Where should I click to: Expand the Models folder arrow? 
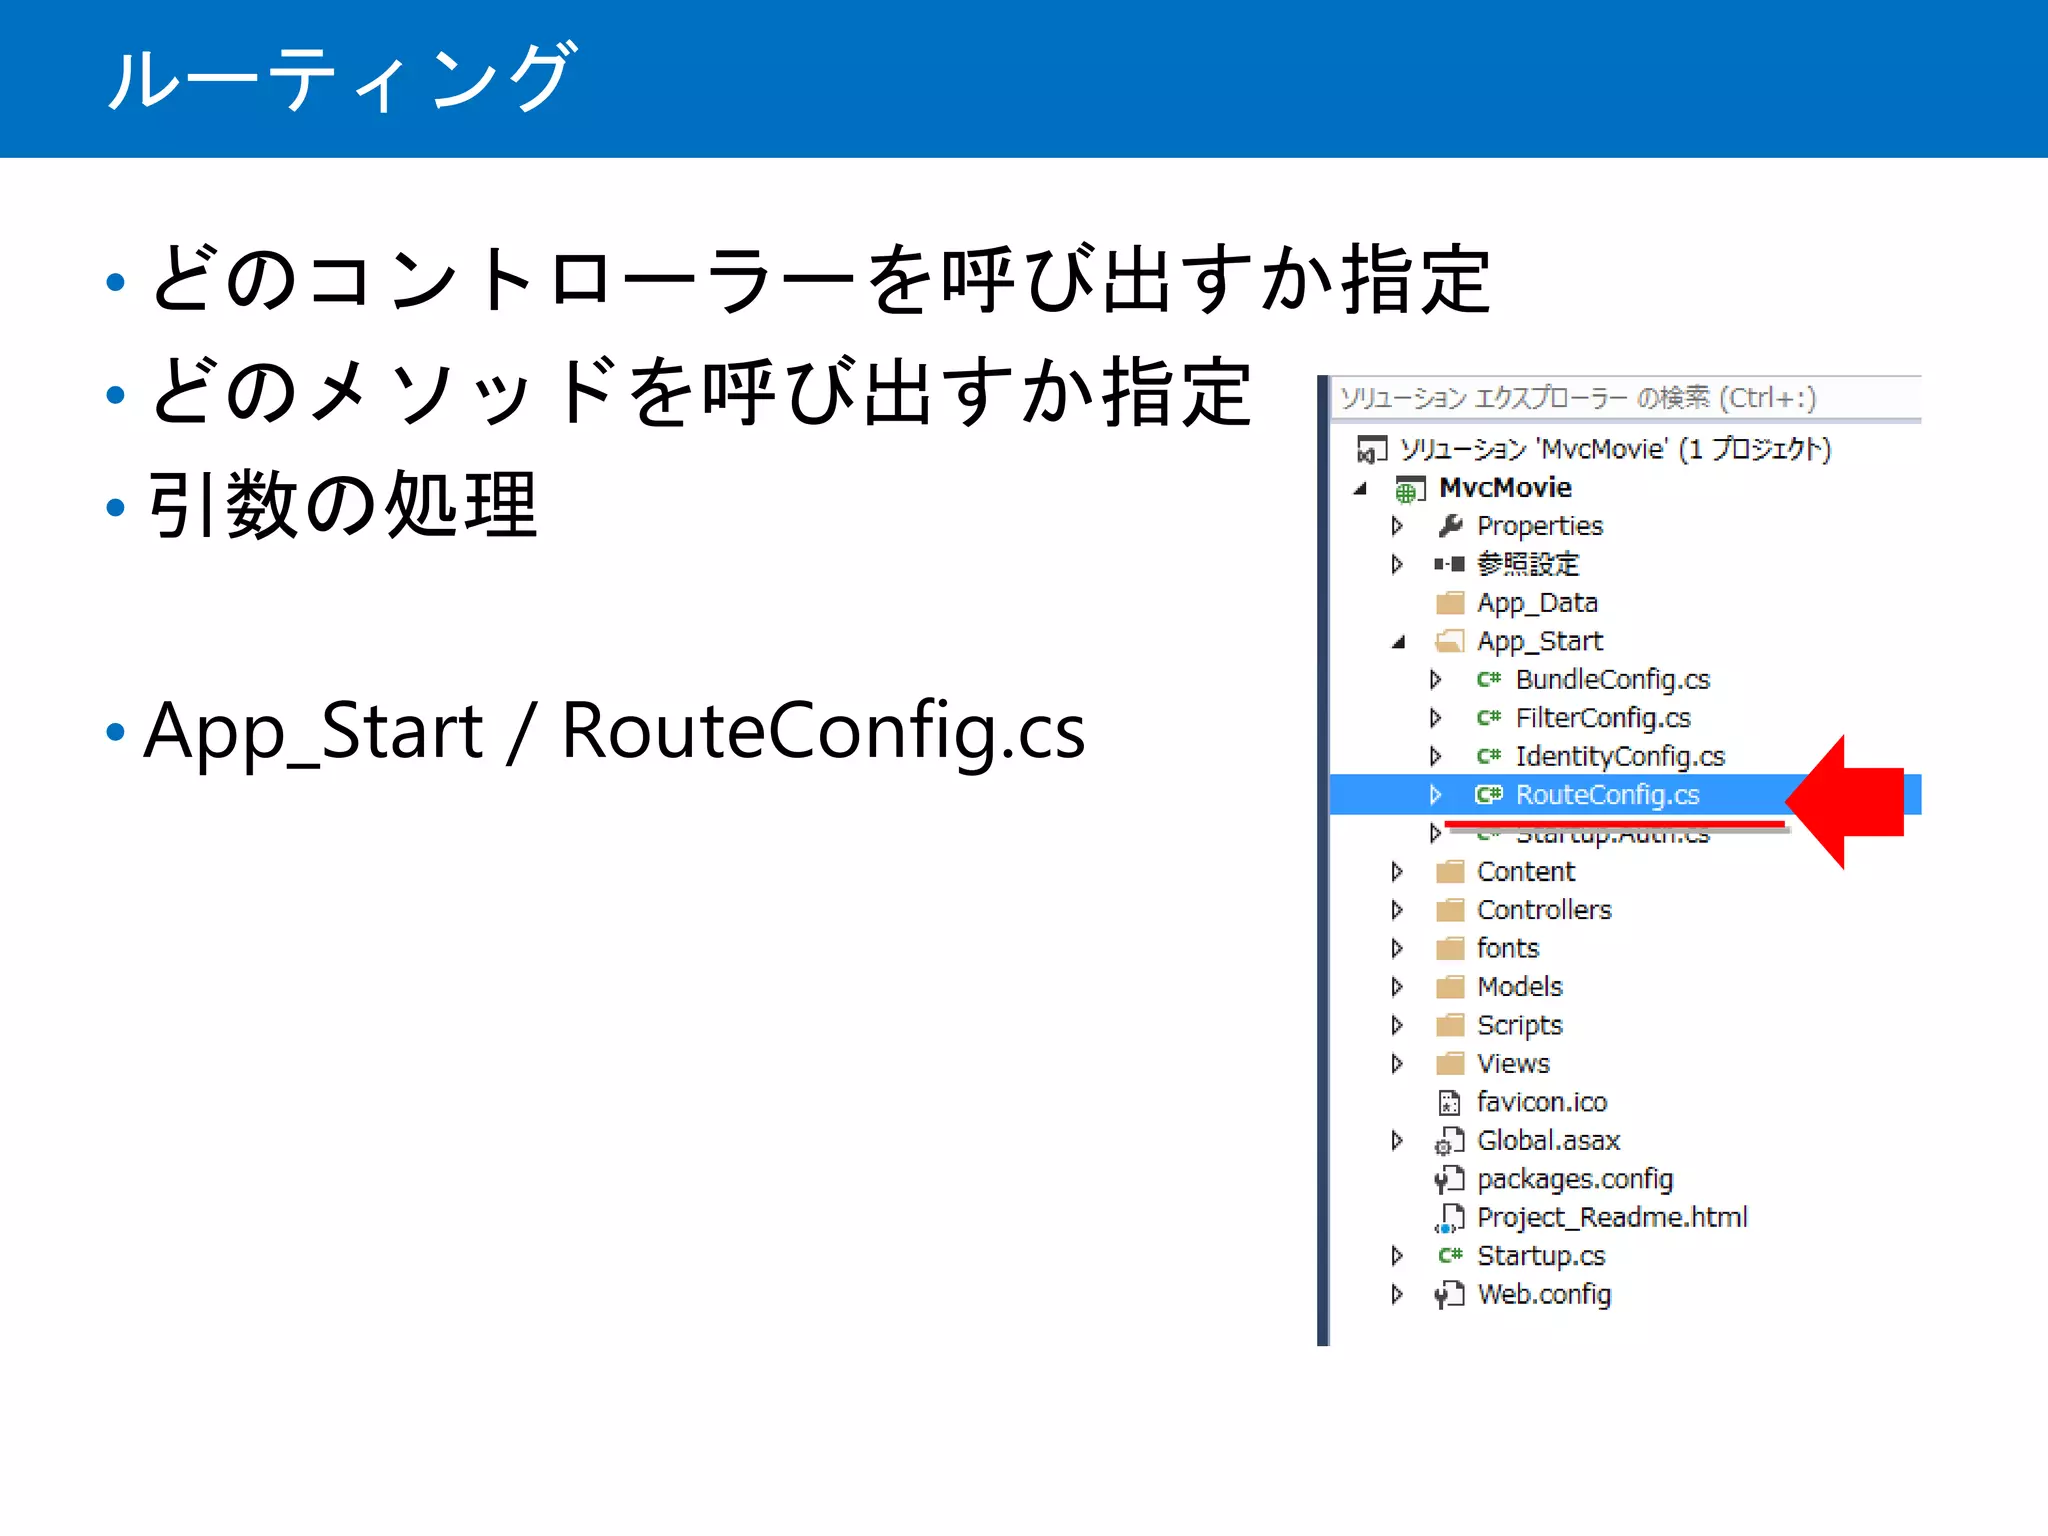(1397, 987)
